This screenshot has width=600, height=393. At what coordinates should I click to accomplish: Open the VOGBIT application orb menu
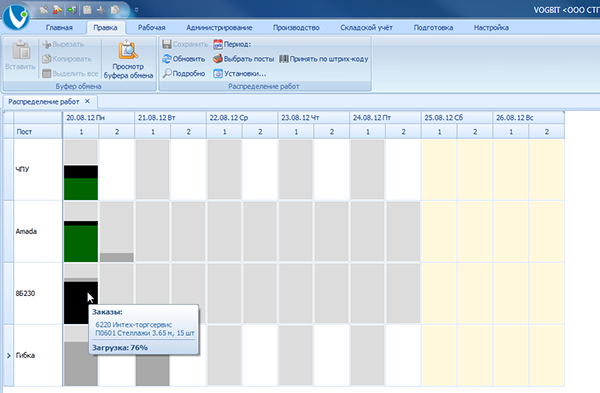(x=15, y=16)
